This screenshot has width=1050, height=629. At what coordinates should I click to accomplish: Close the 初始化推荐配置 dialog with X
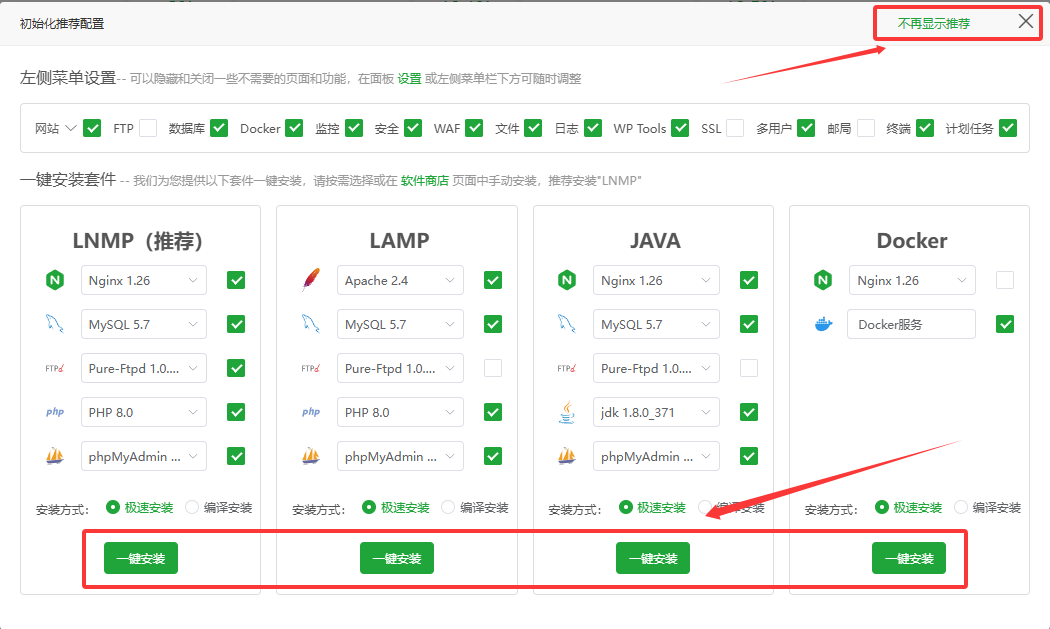pyautogui.click(x=1026, y=21)
